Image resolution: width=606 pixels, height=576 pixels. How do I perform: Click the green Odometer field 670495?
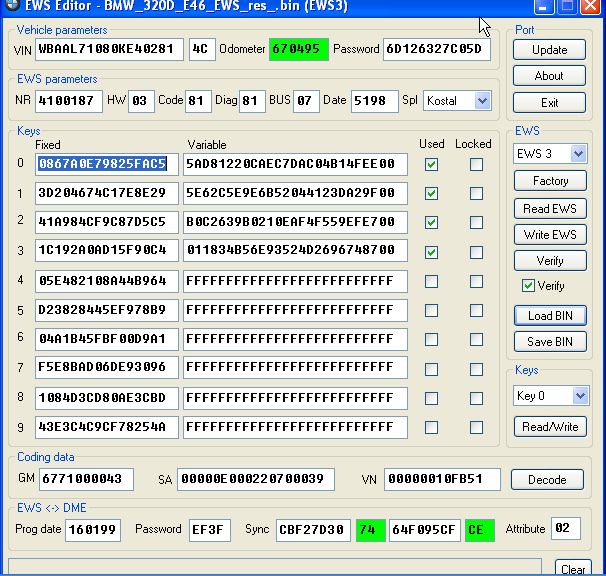299,49
